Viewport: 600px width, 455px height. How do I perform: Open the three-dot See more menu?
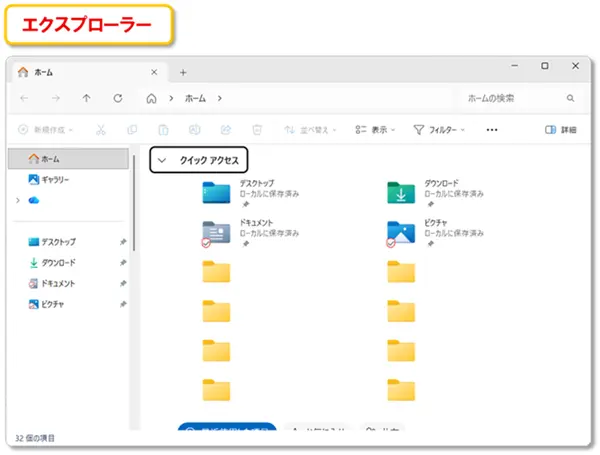[x=492, y=130]
